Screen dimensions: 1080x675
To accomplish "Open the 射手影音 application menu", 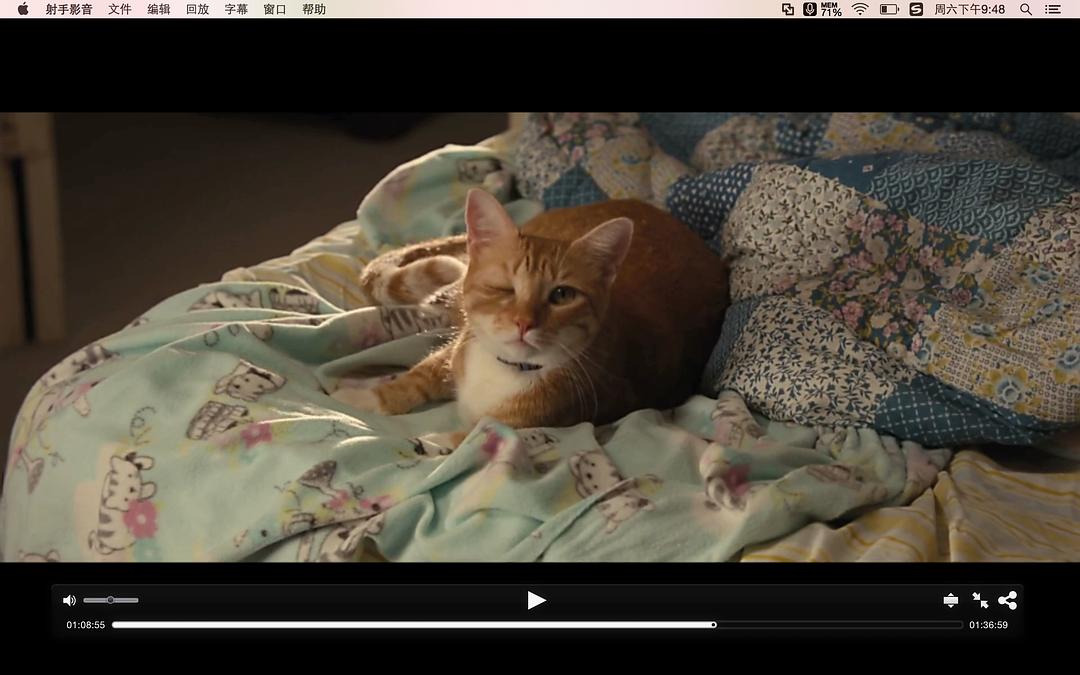I will (69, 9).
